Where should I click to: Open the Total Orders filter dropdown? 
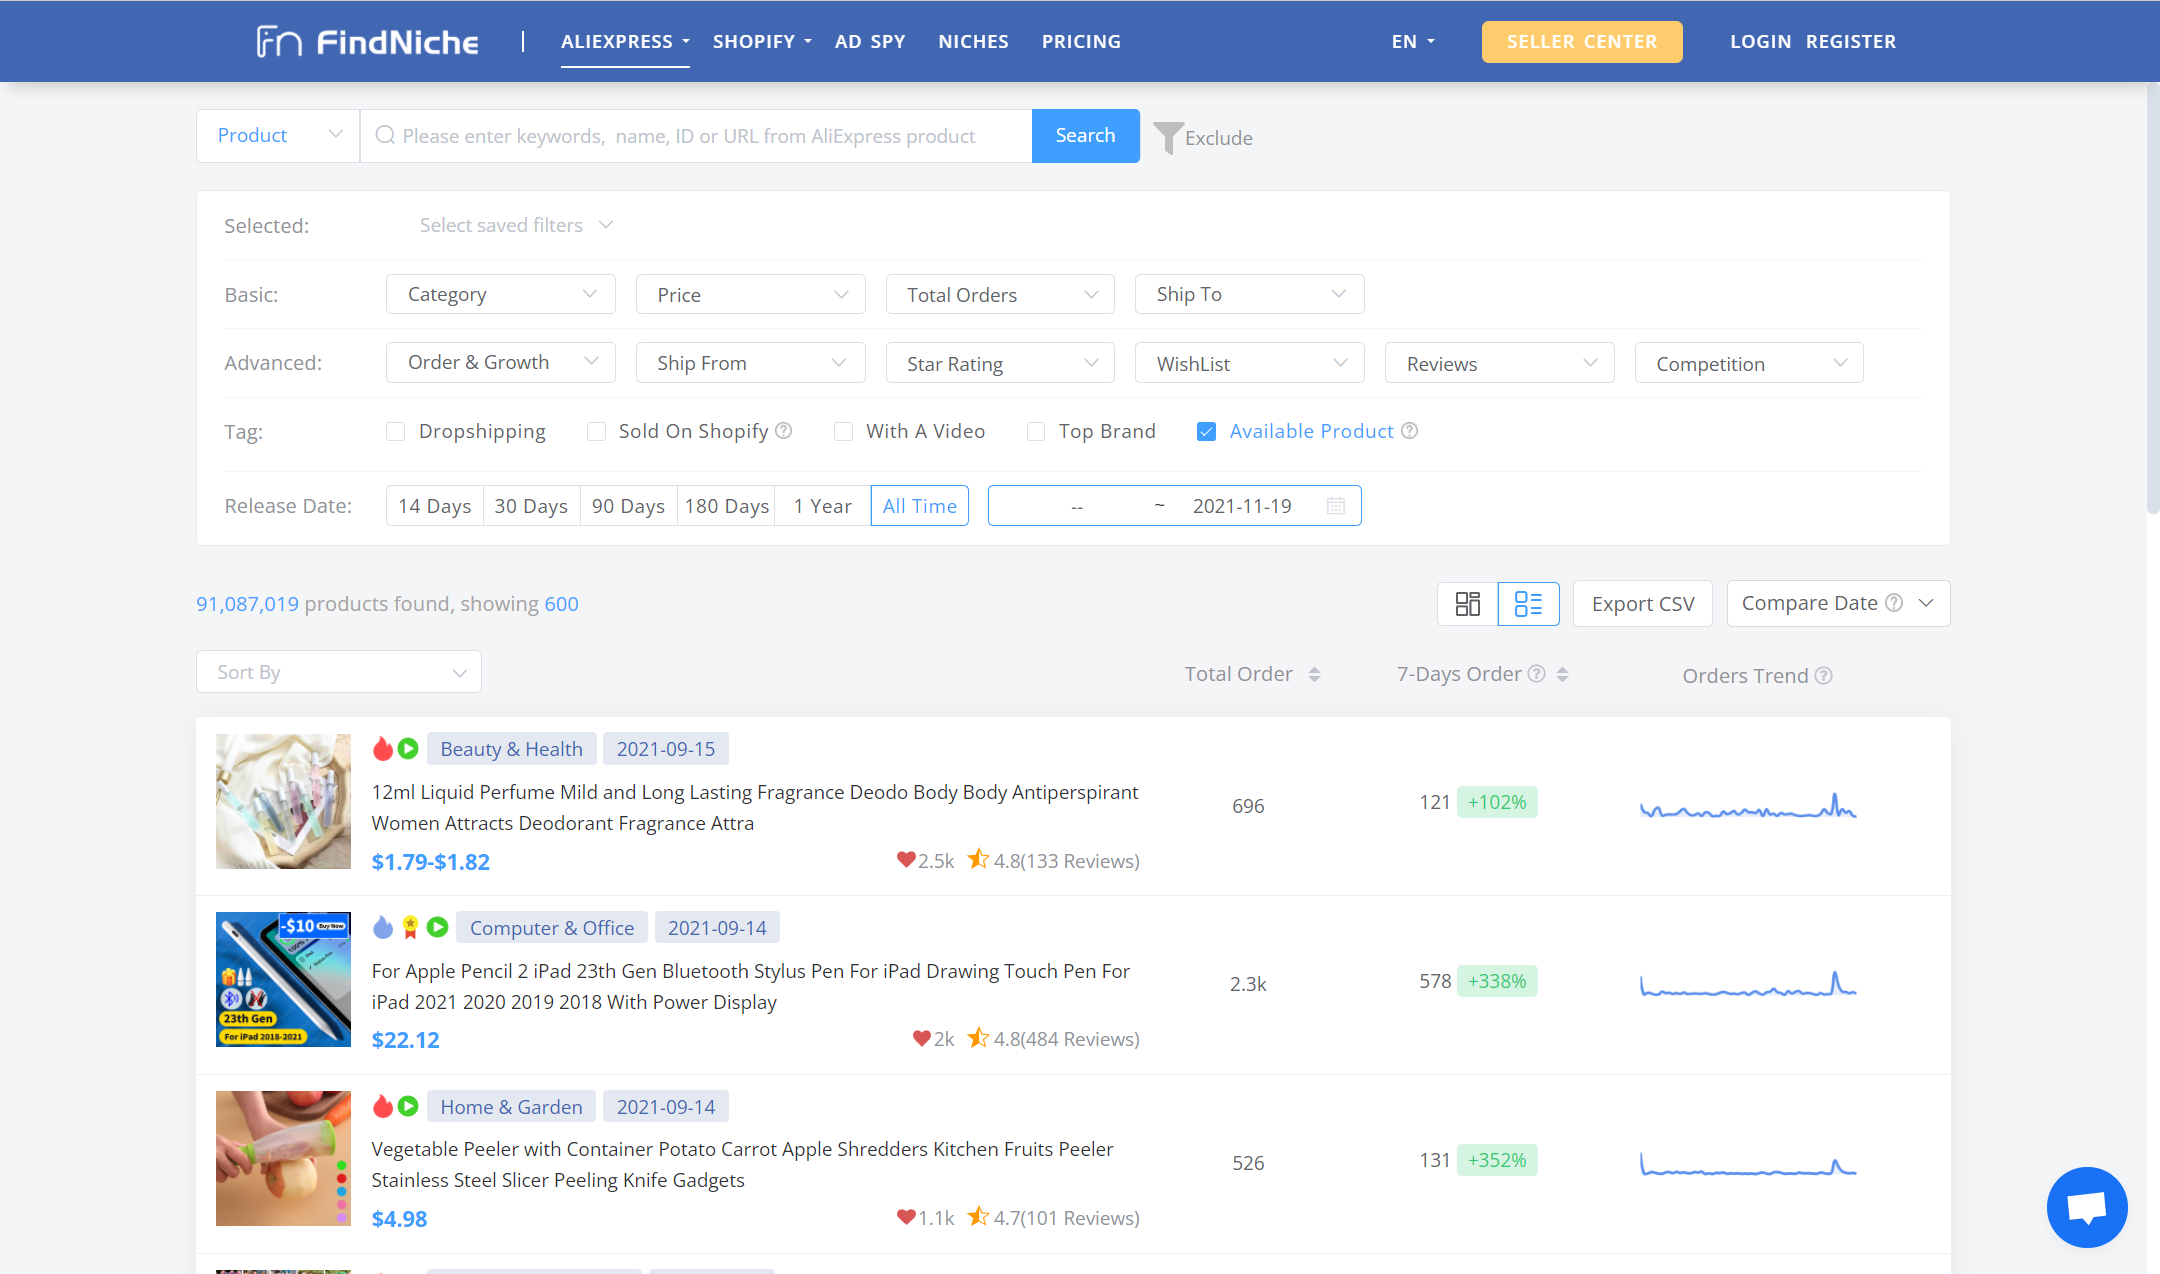pyautogui.click(x=1000, y=294)
